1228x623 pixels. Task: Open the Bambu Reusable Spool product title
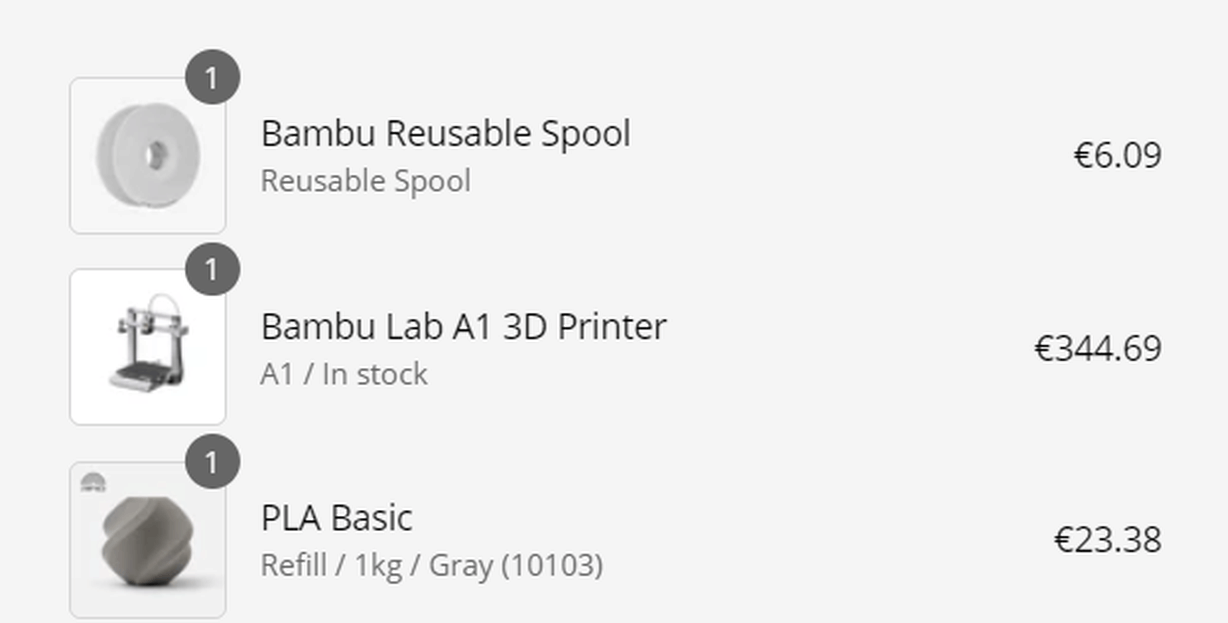[446, 133]
